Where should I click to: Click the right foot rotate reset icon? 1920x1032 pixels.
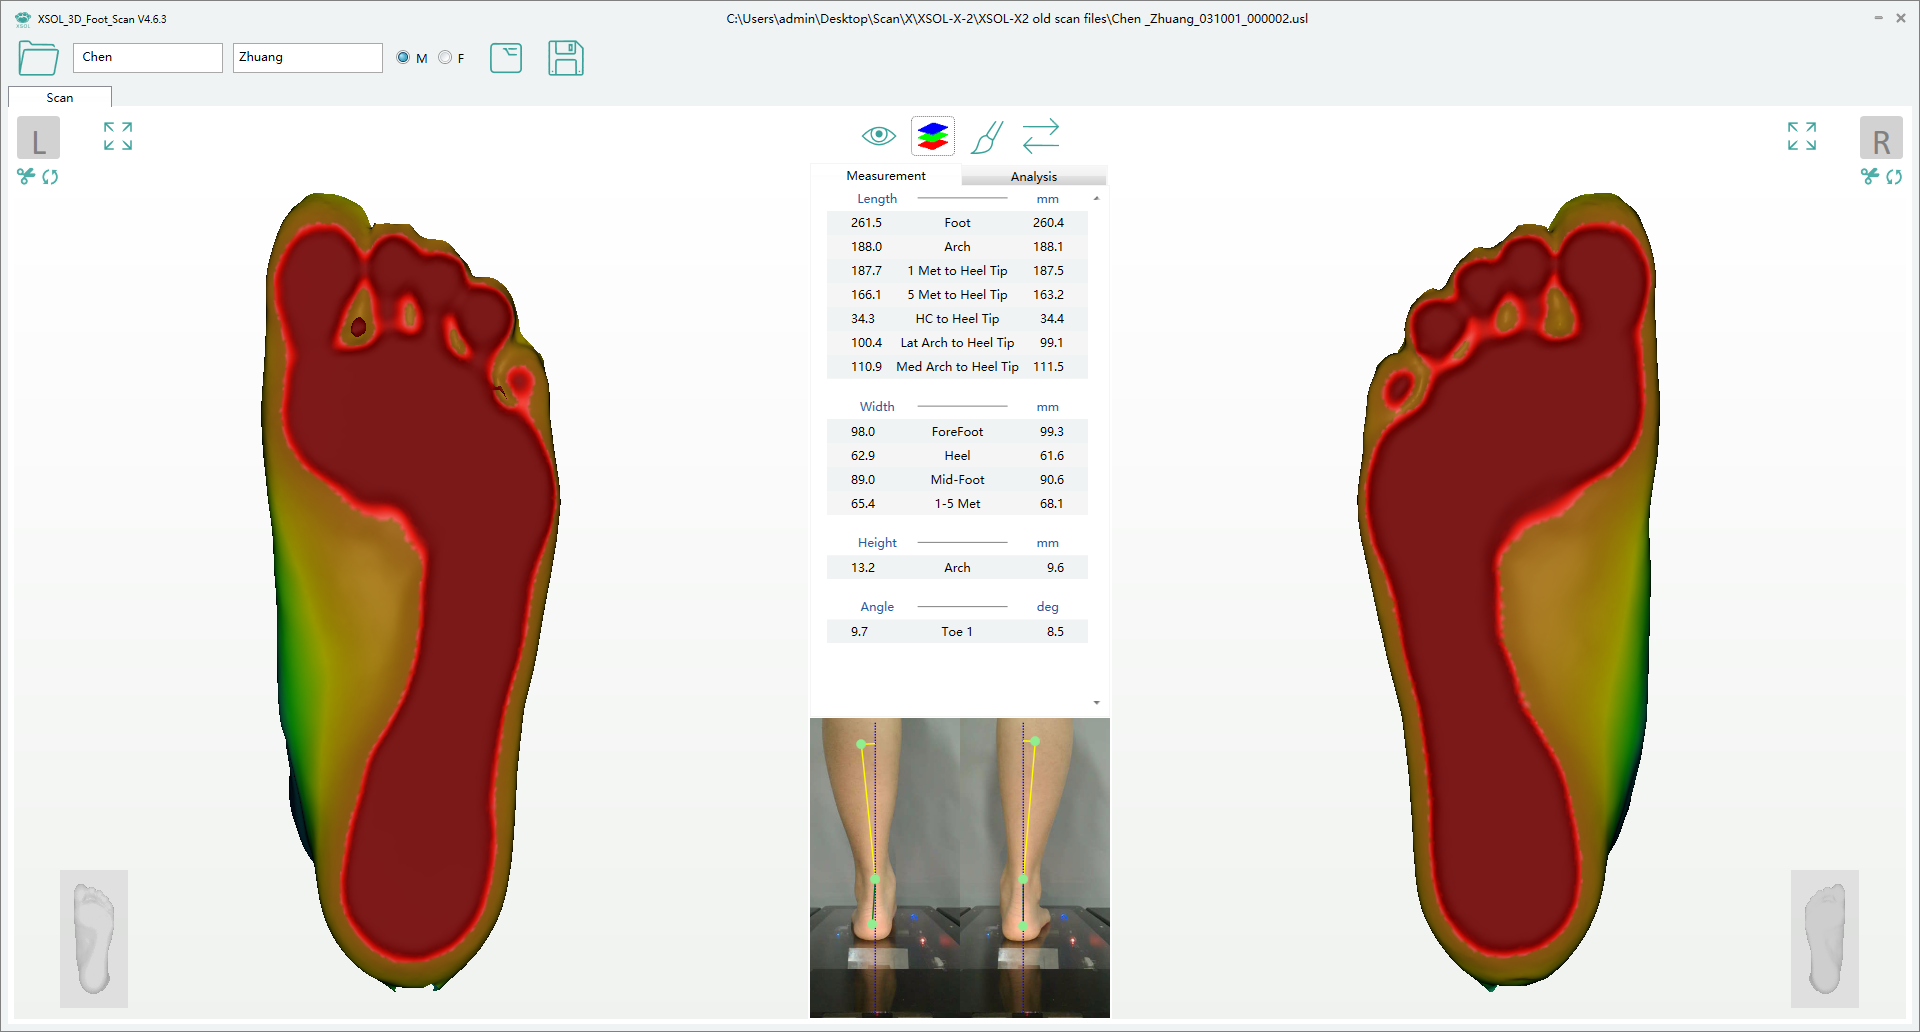1894,177
